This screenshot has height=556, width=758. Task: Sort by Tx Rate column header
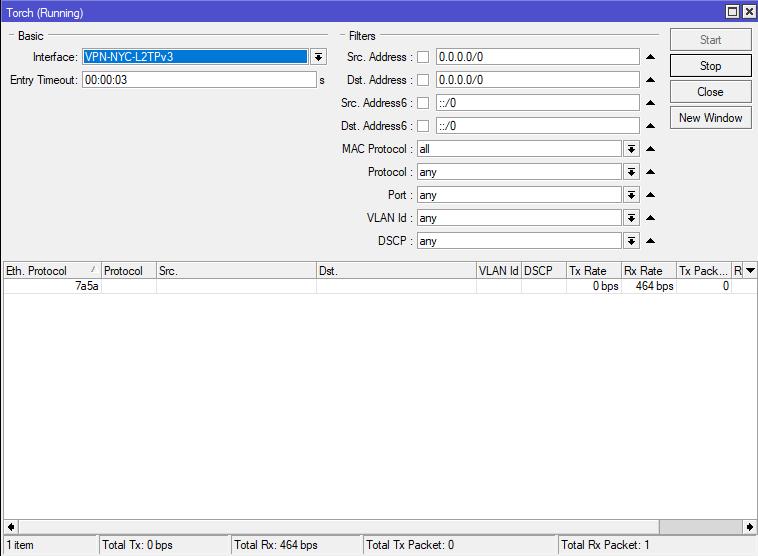(x=594, y=271)
